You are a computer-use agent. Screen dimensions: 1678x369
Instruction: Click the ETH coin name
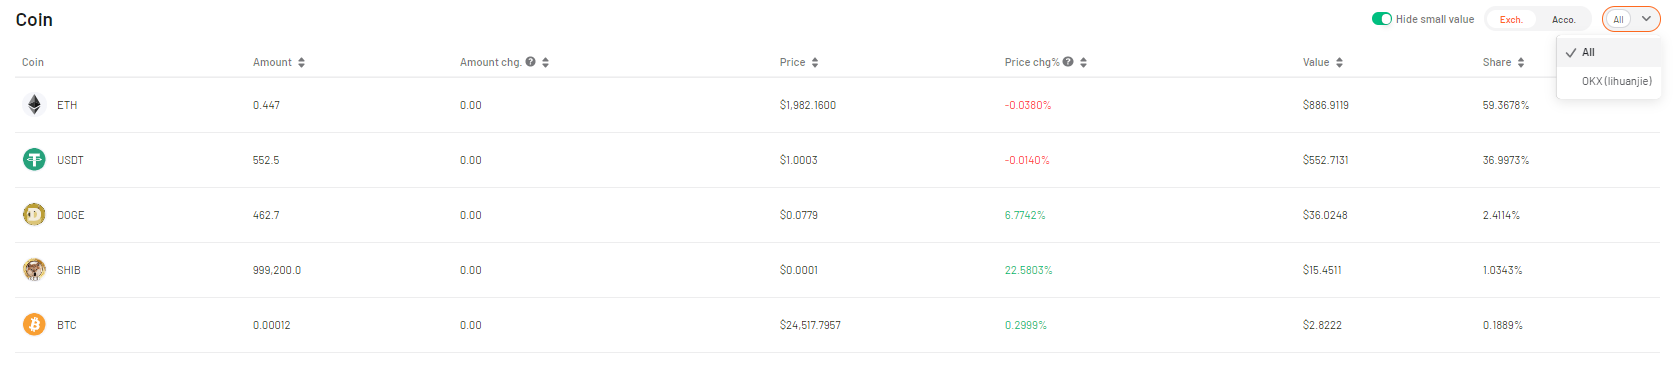(x=67, y=105)
